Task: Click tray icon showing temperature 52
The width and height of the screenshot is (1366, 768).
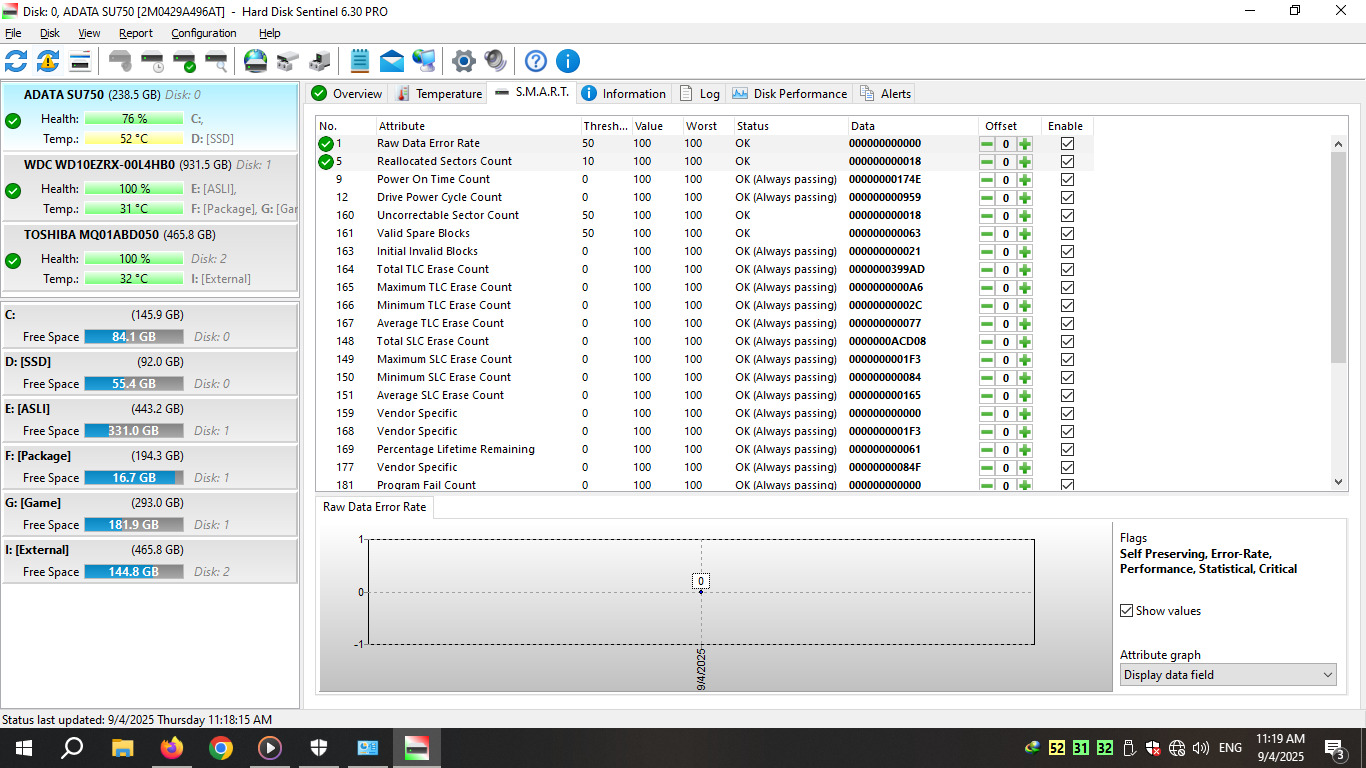Action: pyautogui.click(x=1057, y=748)
